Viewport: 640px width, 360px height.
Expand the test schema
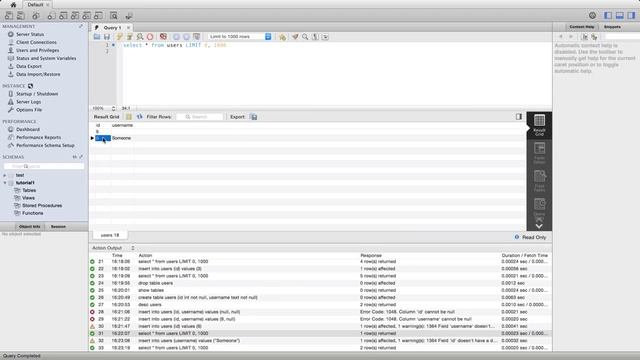[5, 176]
